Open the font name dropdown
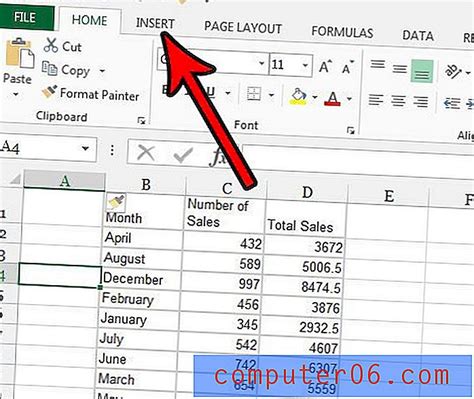474x399 pixels. coord(262,63)
